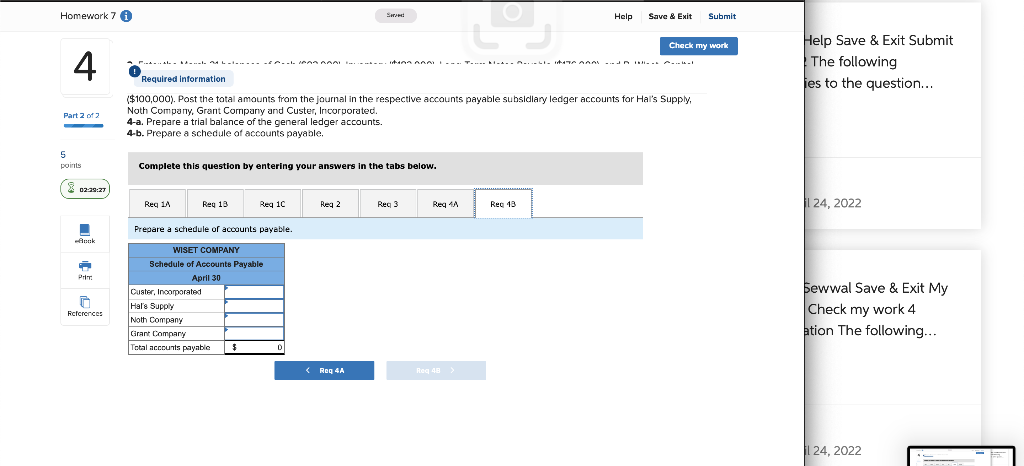Switch to the Req 4A tab
The image size is (1024, 466).
pyautogui.click(x=445, y=204)
